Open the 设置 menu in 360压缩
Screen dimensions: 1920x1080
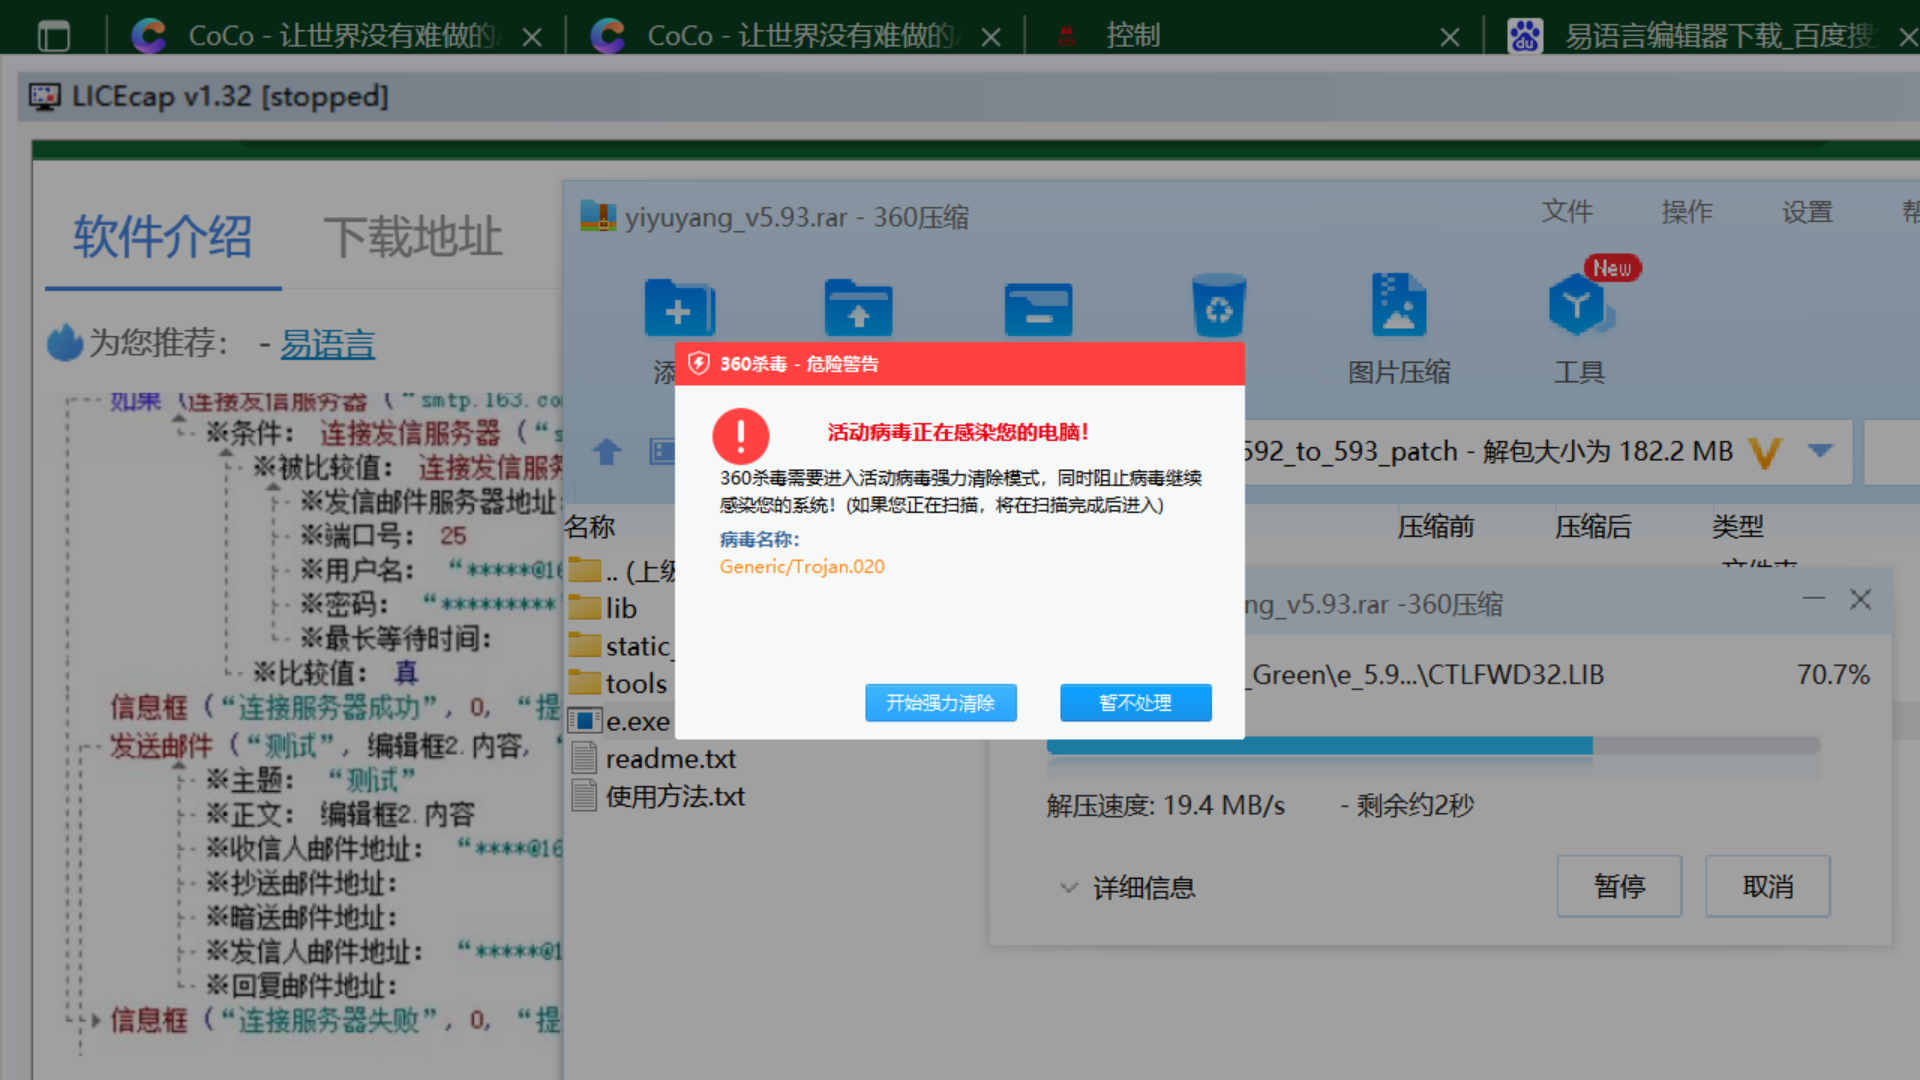point(1807,212)
